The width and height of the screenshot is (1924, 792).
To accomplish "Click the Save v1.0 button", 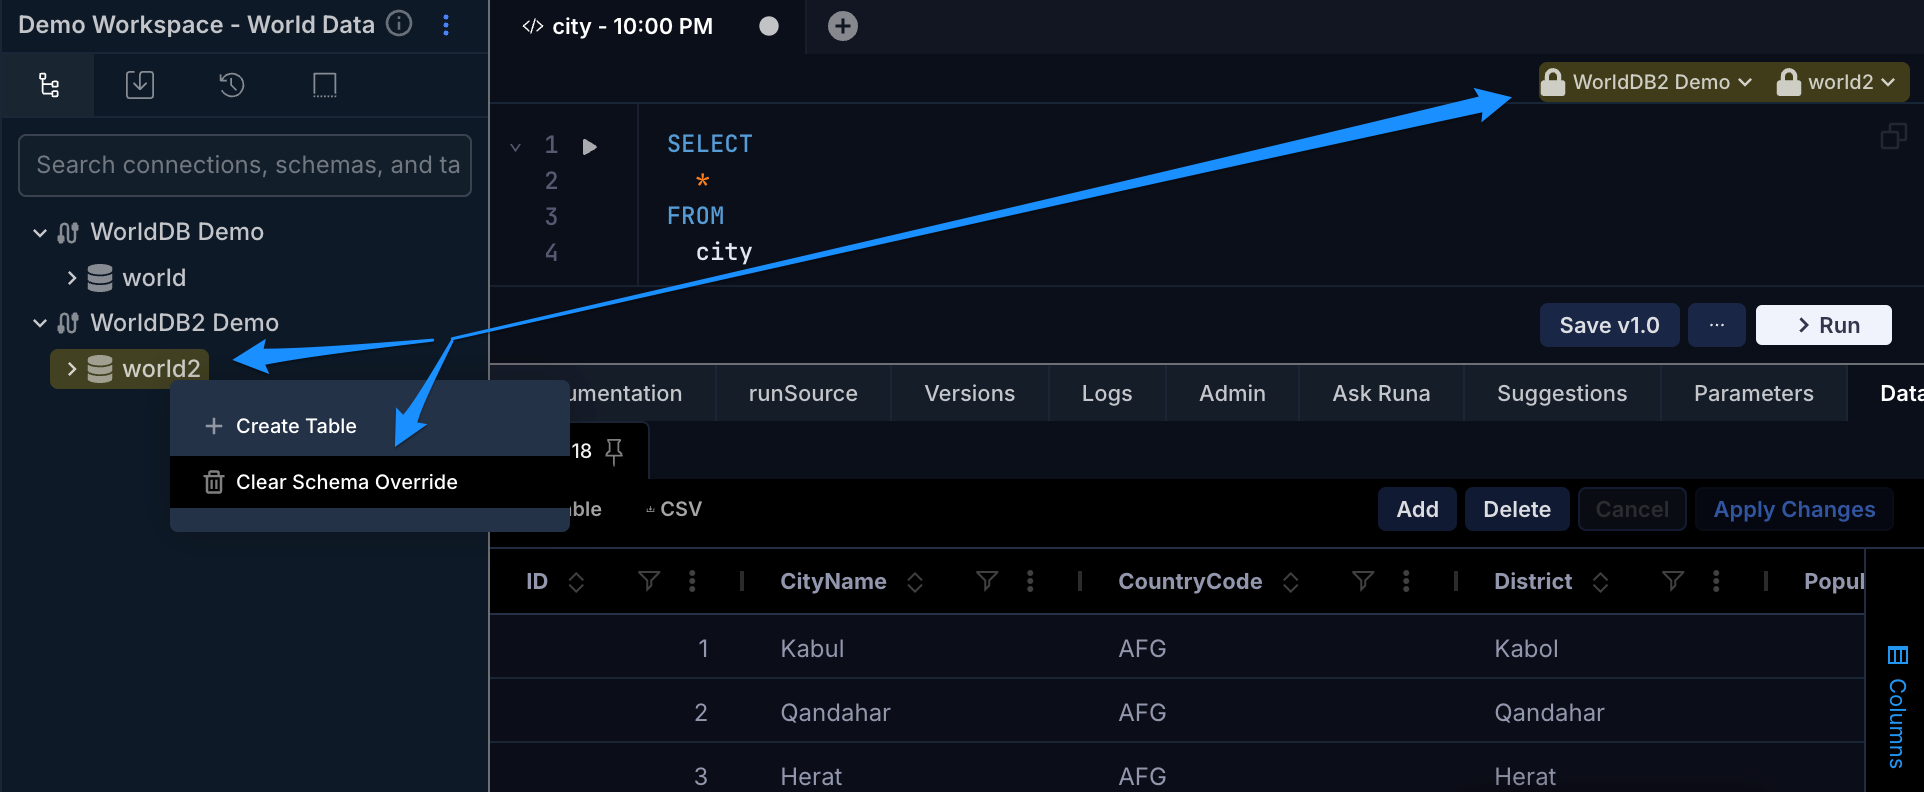I will 1609,326.
